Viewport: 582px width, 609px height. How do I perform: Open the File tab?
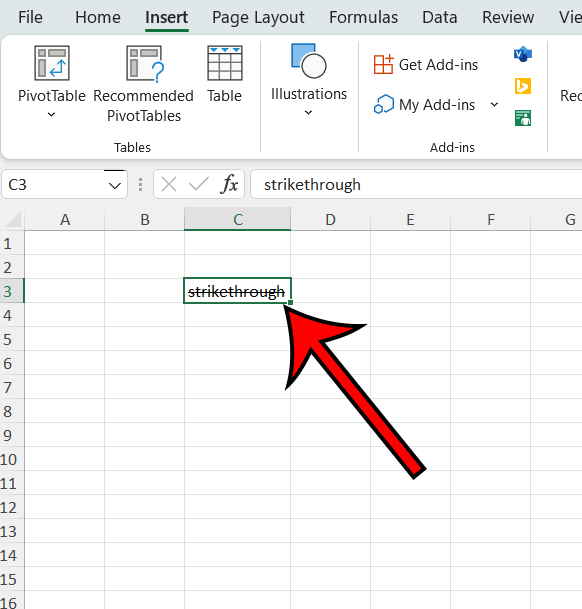pyautogui.click(x=30, y=17)
